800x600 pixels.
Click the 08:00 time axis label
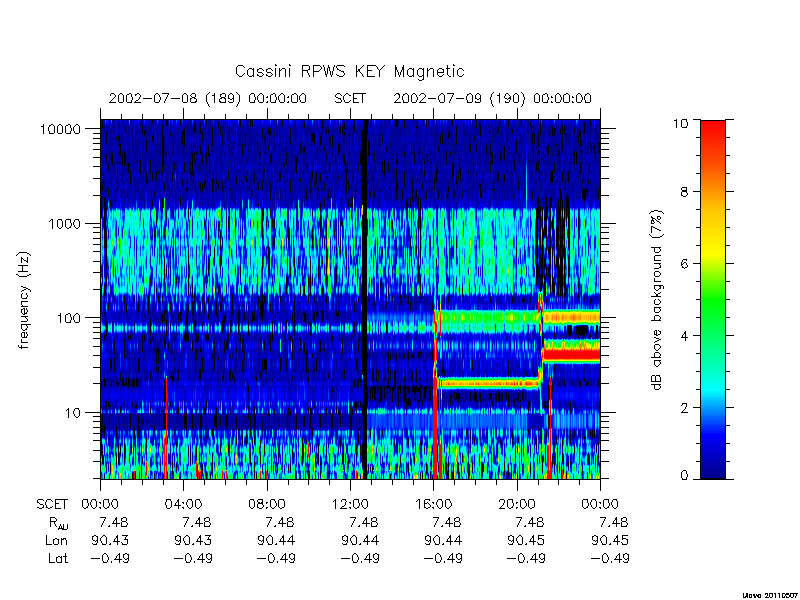(267, 504)
